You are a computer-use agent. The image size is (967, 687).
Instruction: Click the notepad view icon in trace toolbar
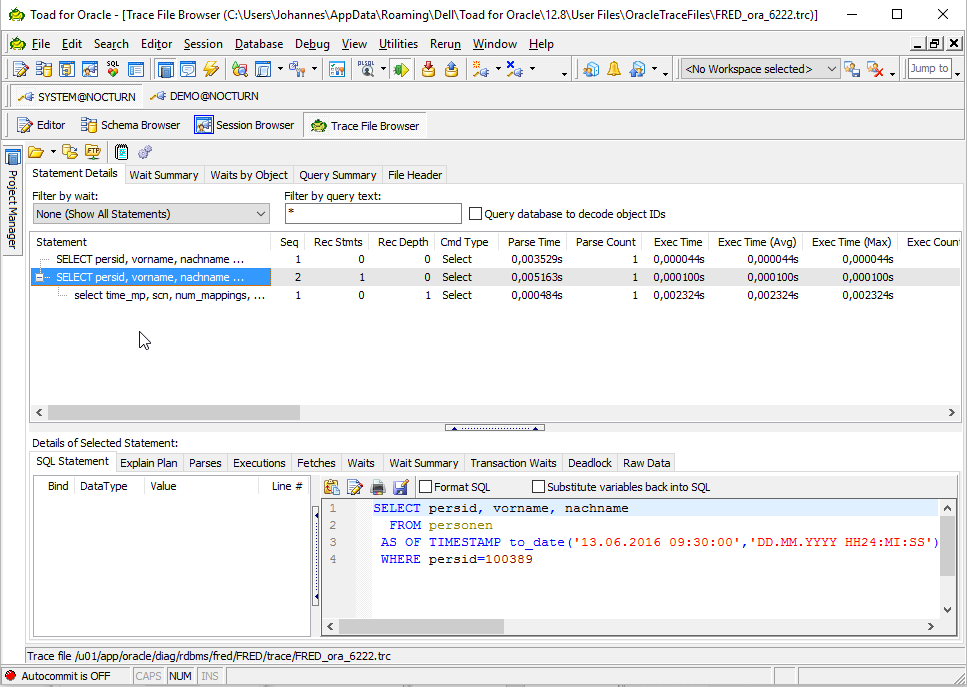(x=121, y=152)
